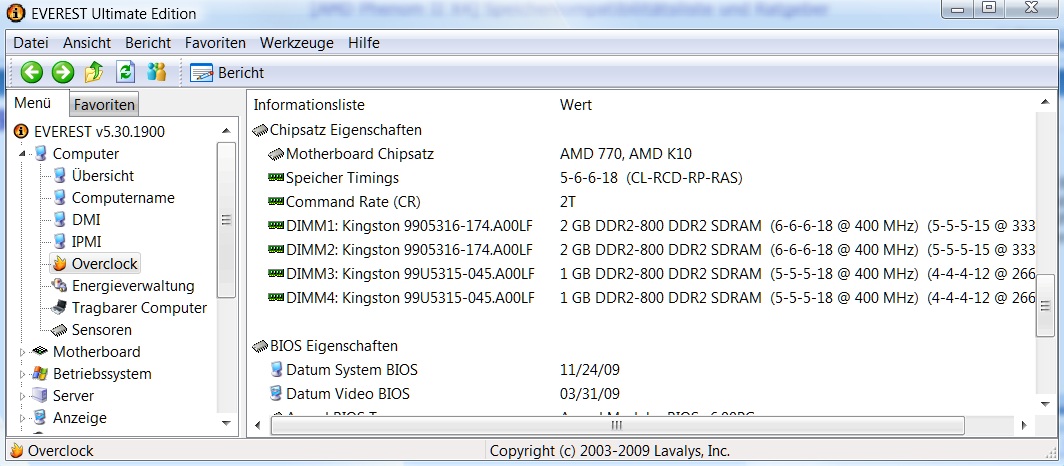Open the Favoriten menu in the menu bar
The image size is (1064, 466).
(215, 43)
